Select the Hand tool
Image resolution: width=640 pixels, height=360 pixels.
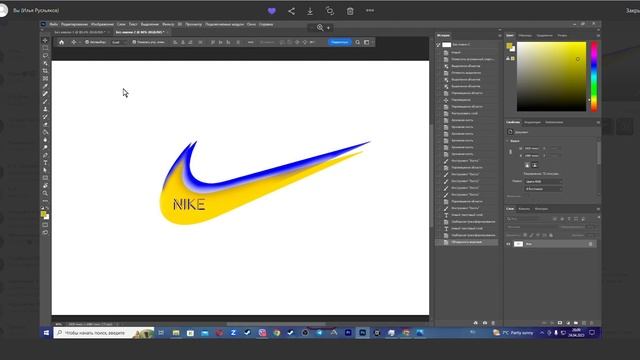(x=45, y=186)
